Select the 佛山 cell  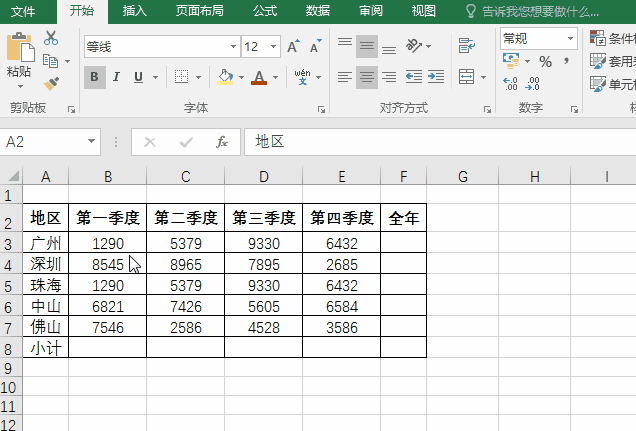tap(45, 327)
